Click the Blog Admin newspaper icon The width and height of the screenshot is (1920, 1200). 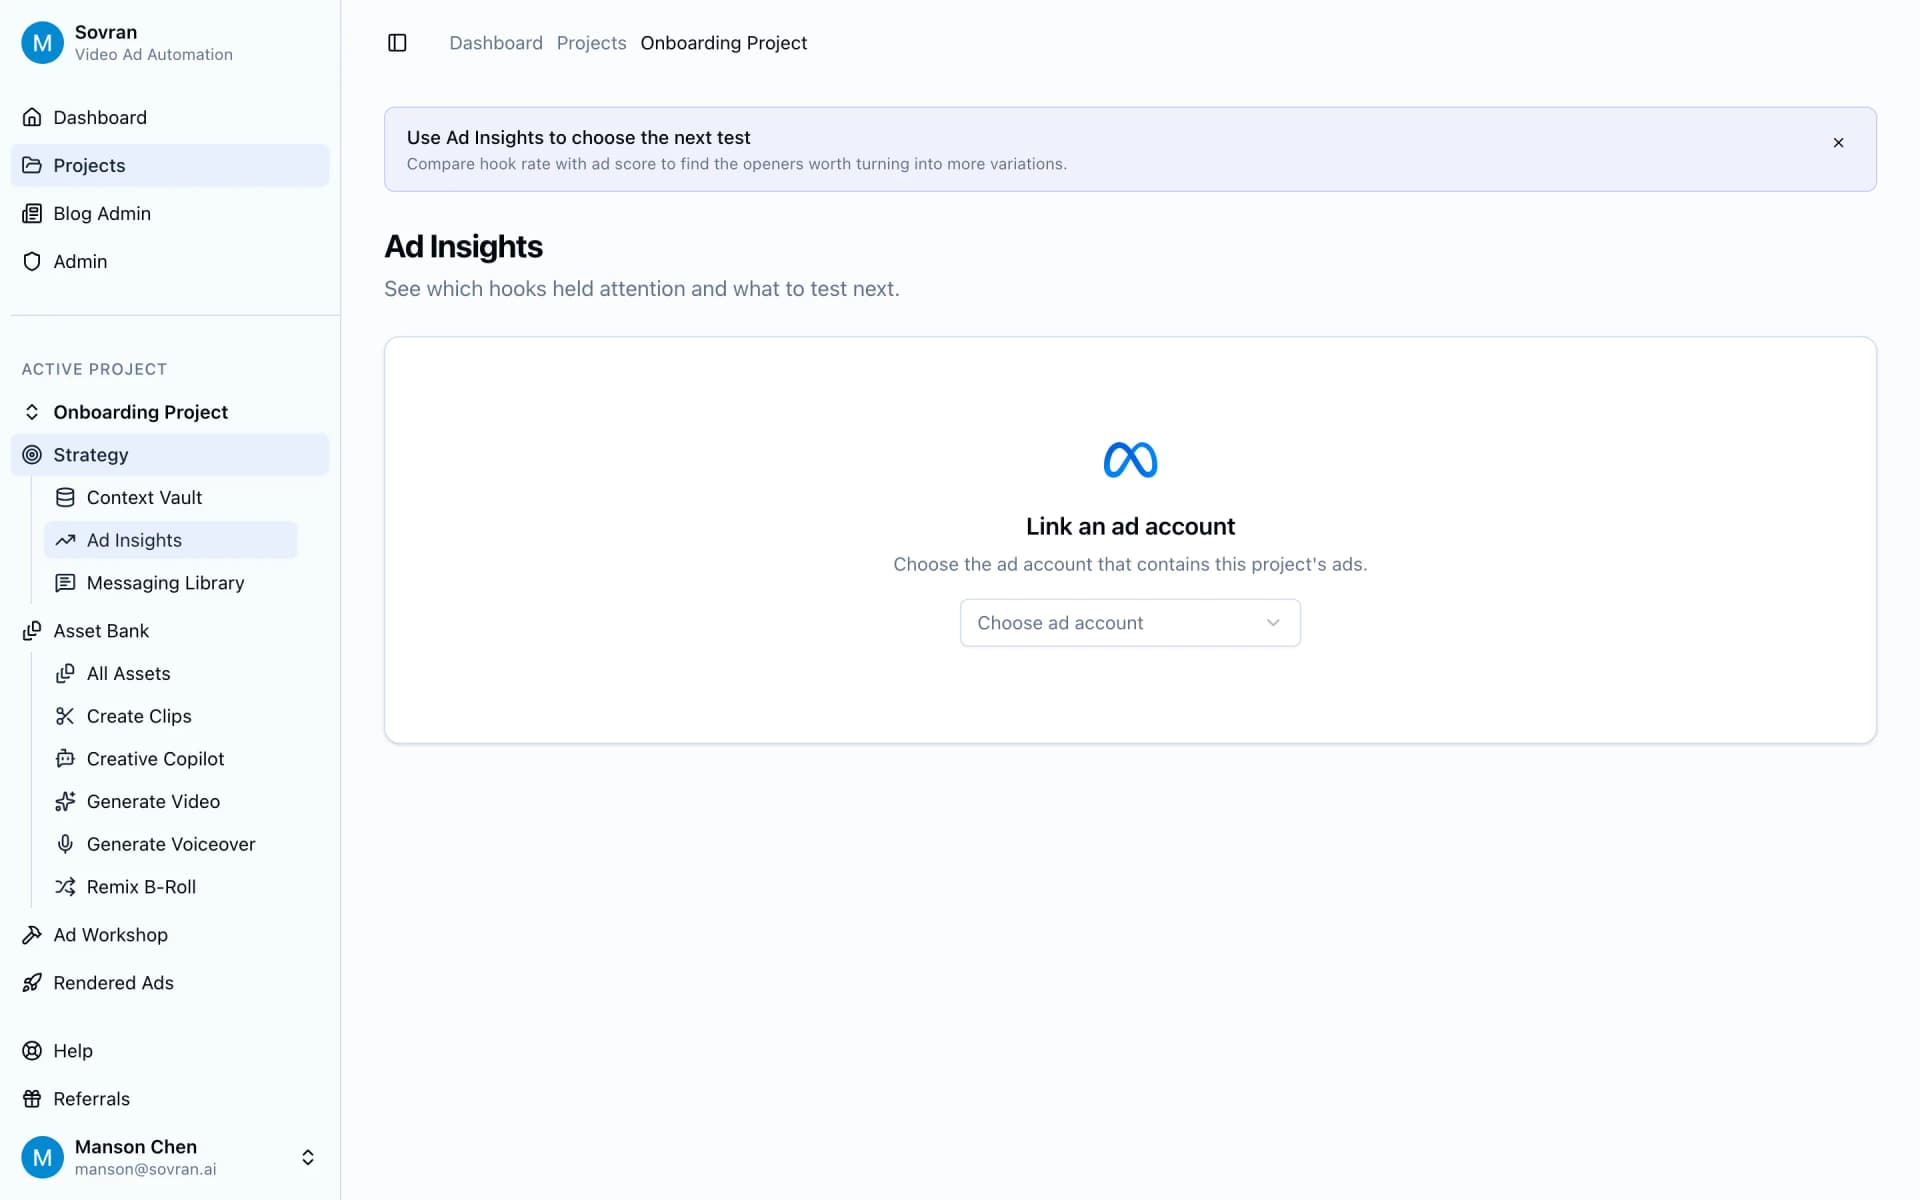coord(32,213)
